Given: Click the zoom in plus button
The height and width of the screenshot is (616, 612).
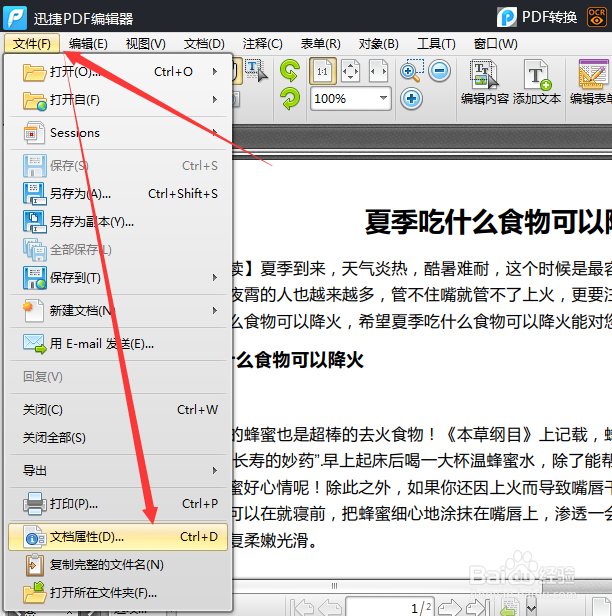Looking at the screenshot, I should point(411,99).
